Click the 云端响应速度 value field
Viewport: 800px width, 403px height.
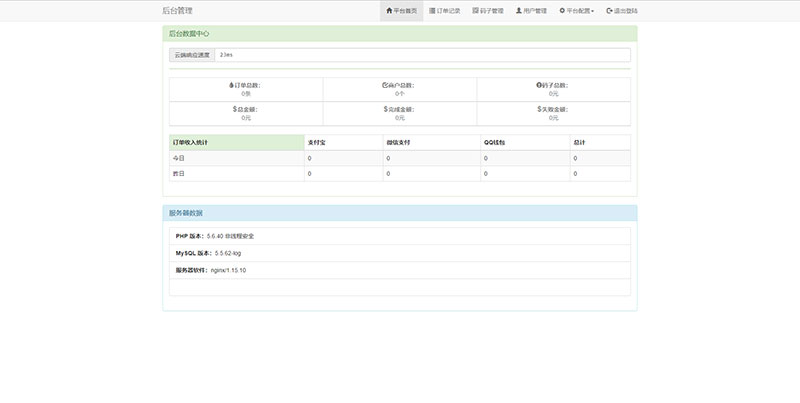pyautogui.click(x=421, y=55)
